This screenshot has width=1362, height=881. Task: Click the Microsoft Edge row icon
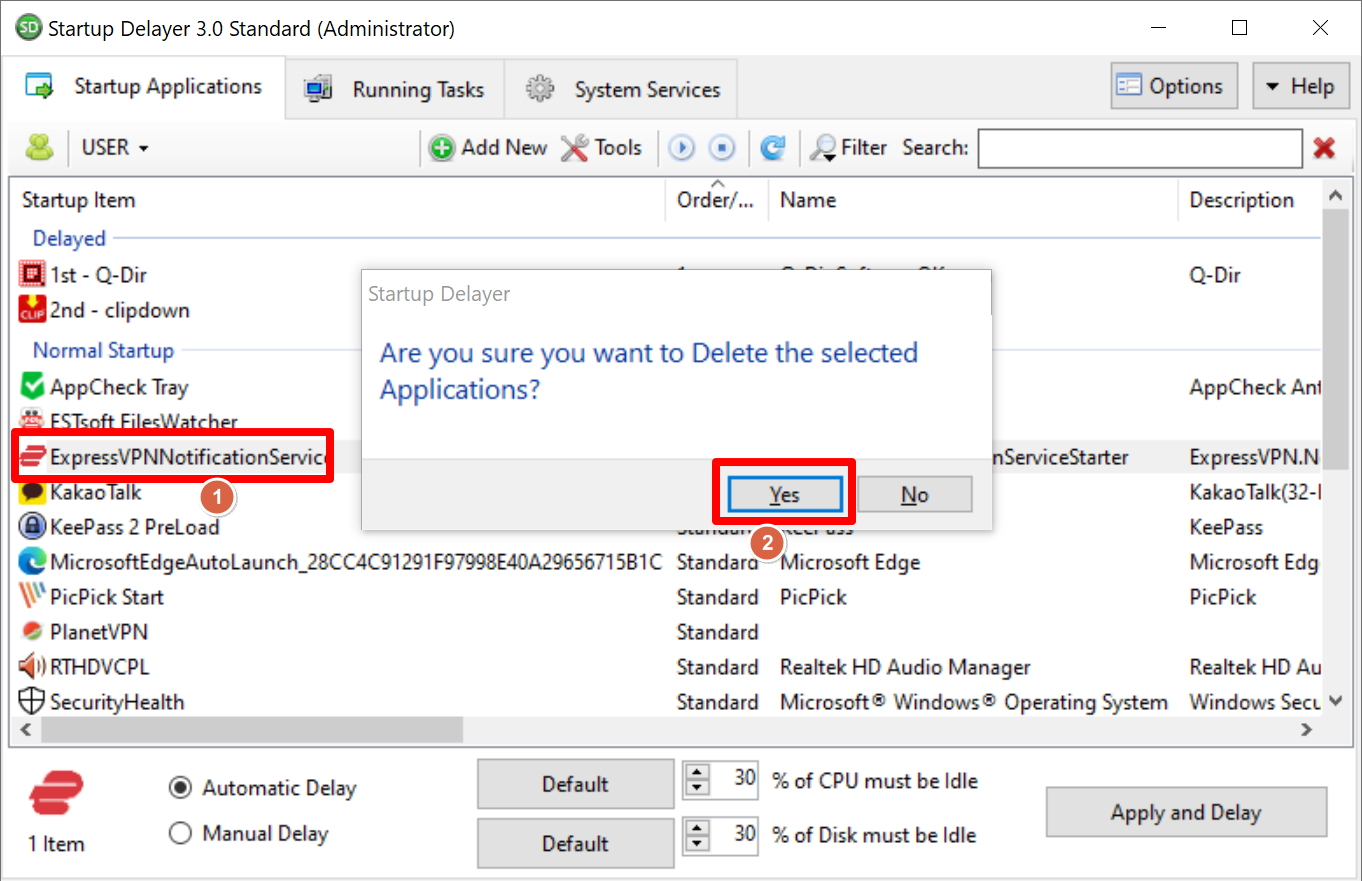pyautogui.click(x=33, y=562)
